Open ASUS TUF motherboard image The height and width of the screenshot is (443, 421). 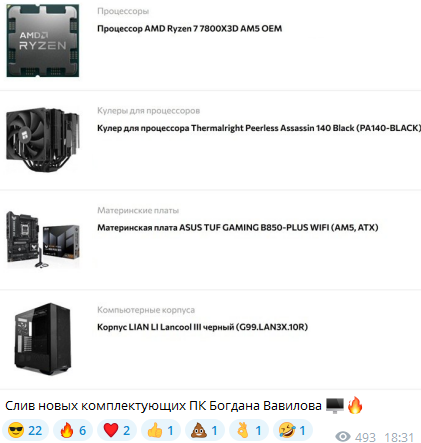point(43,239)
